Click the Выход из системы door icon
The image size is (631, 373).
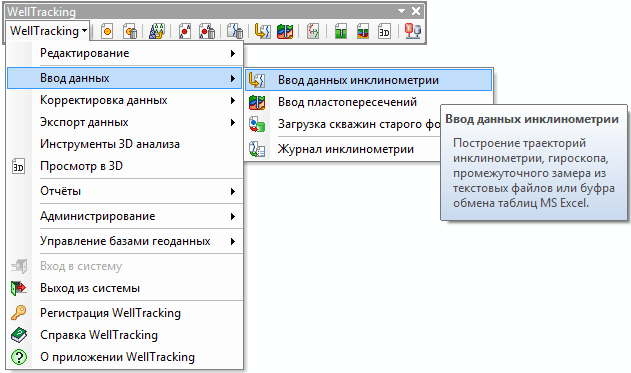[19, 288]
